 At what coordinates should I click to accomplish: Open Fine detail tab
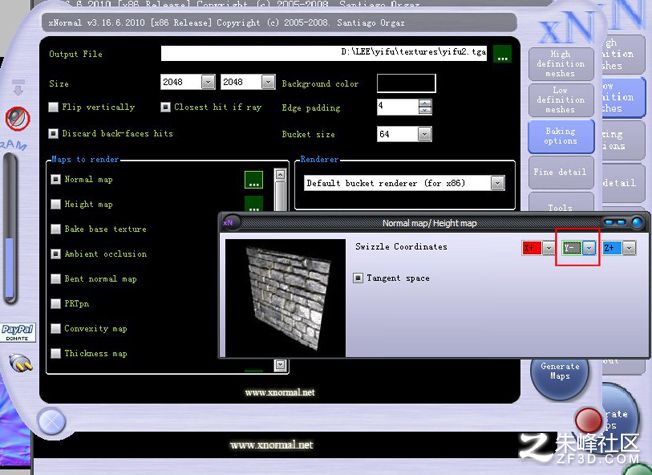(x=561, y=172)
